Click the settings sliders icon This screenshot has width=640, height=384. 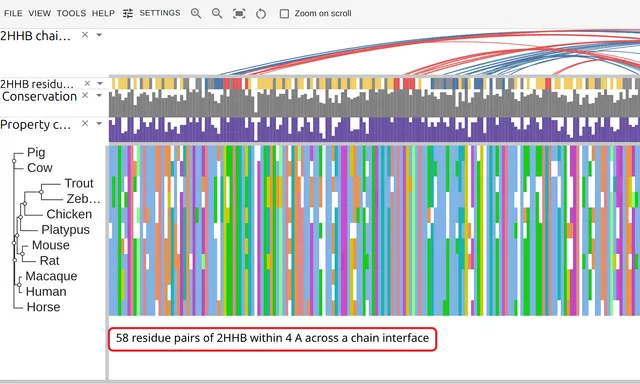128,13
